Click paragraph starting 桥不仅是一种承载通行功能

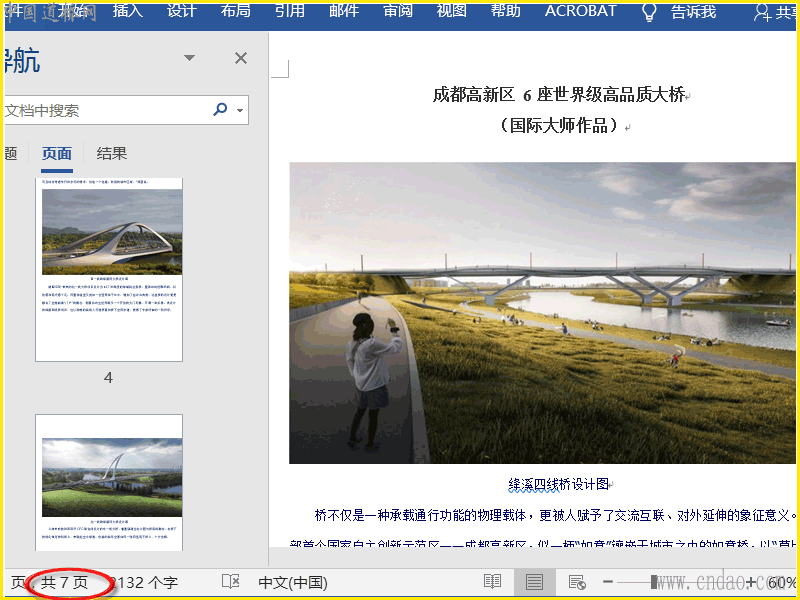pos(555,515)
